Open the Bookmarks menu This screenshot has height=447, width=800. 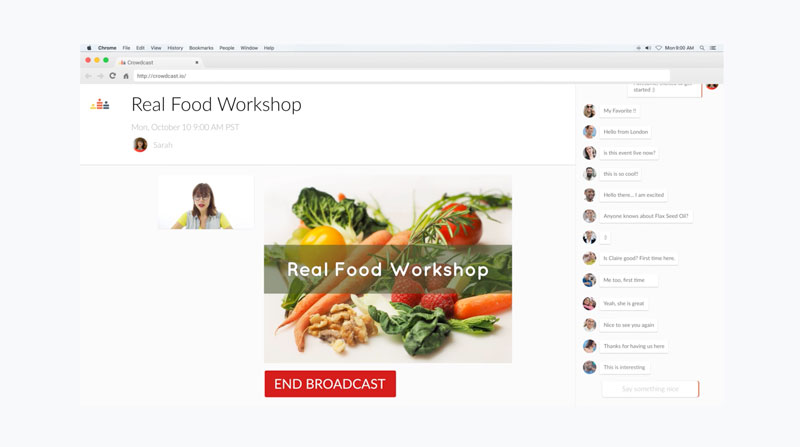point(201,48)
